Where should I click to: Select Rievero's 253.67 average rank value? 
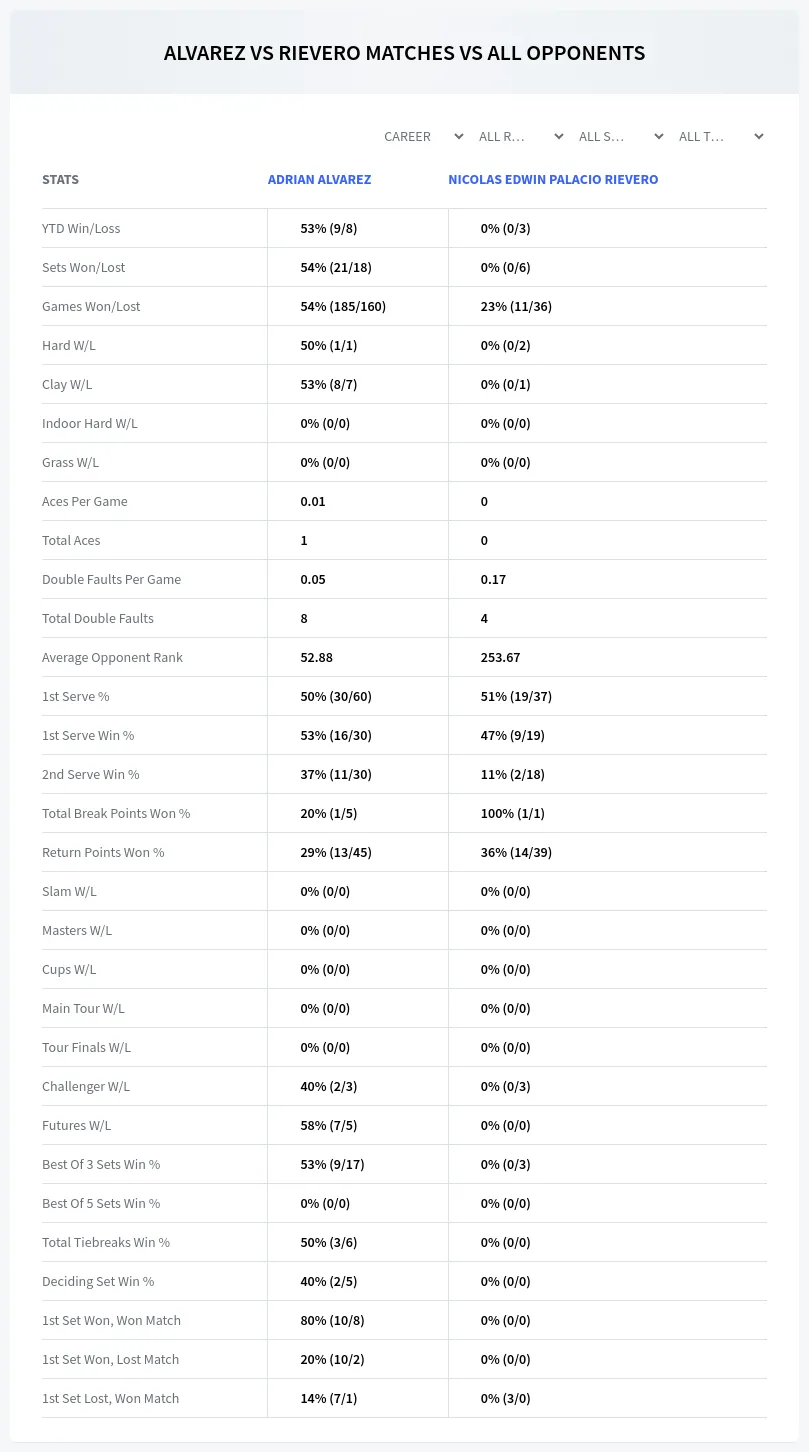pyautogui.click(x=500, y=657)
